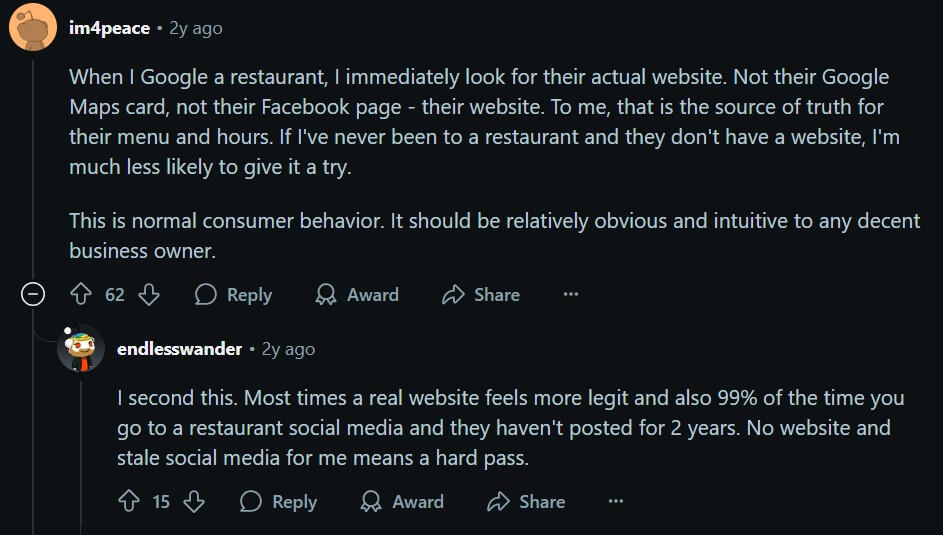This screenshot has height=535, width=943.
Task: Open endlesswander username profile link
Action: [179, 349]
